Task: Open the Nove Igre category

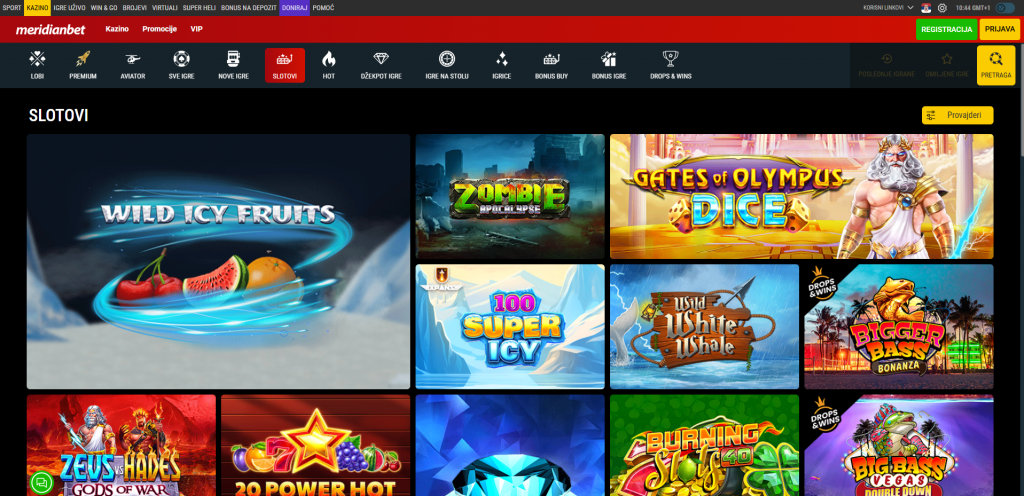Action: pyautogui.click(x=233, y=65)
